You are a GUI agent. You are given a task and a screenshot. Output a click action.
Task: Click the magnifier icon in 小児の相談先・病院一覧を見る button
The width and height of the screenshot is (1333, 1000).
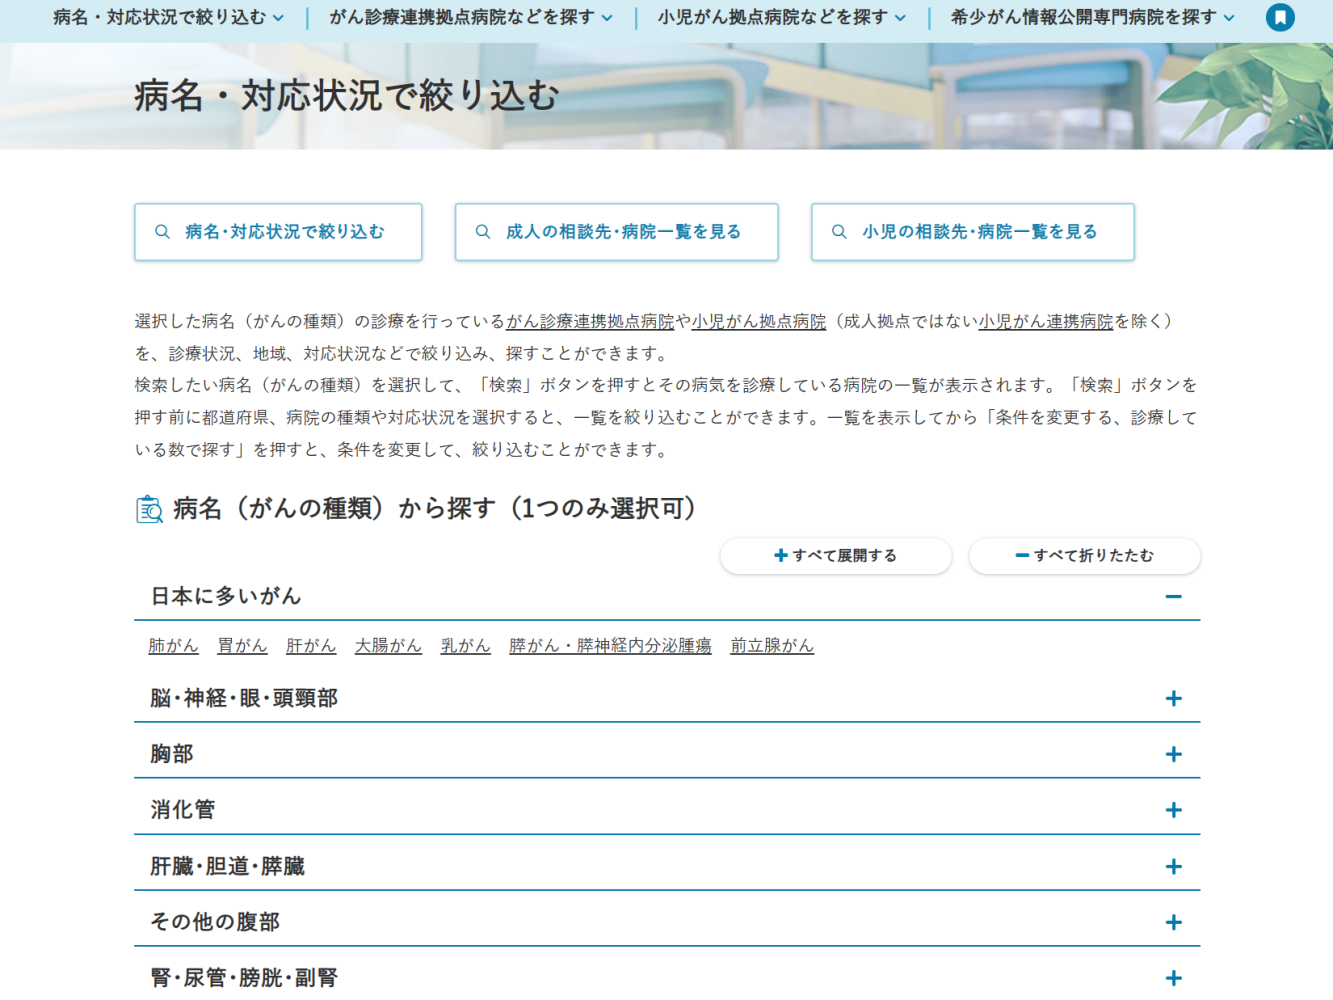pos(838,231)
